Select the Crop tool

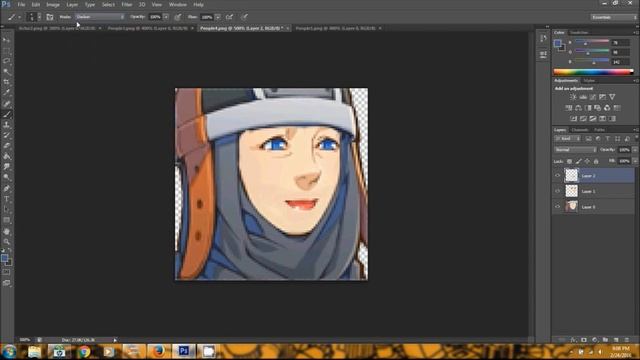click(7, 82)
